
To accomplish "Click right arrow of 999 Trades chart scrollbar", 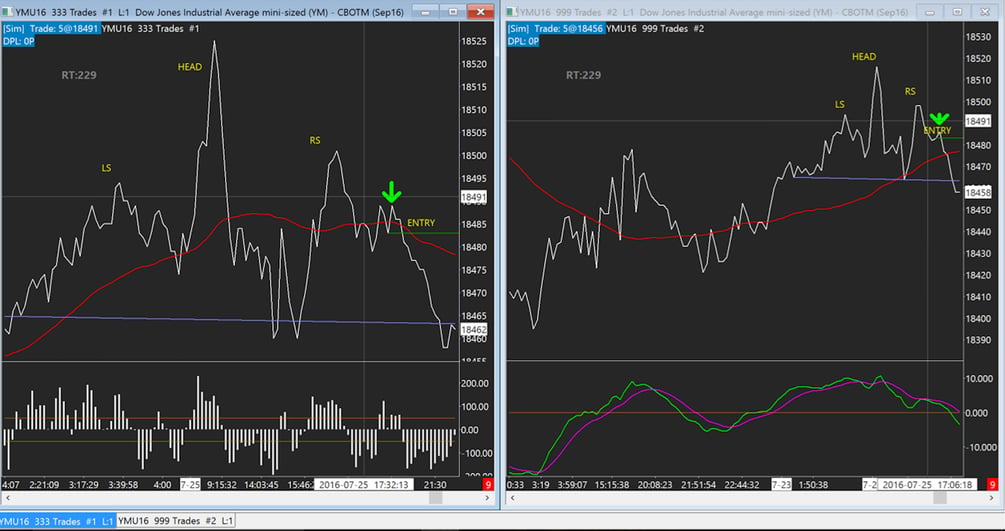I will click(993, 498).
